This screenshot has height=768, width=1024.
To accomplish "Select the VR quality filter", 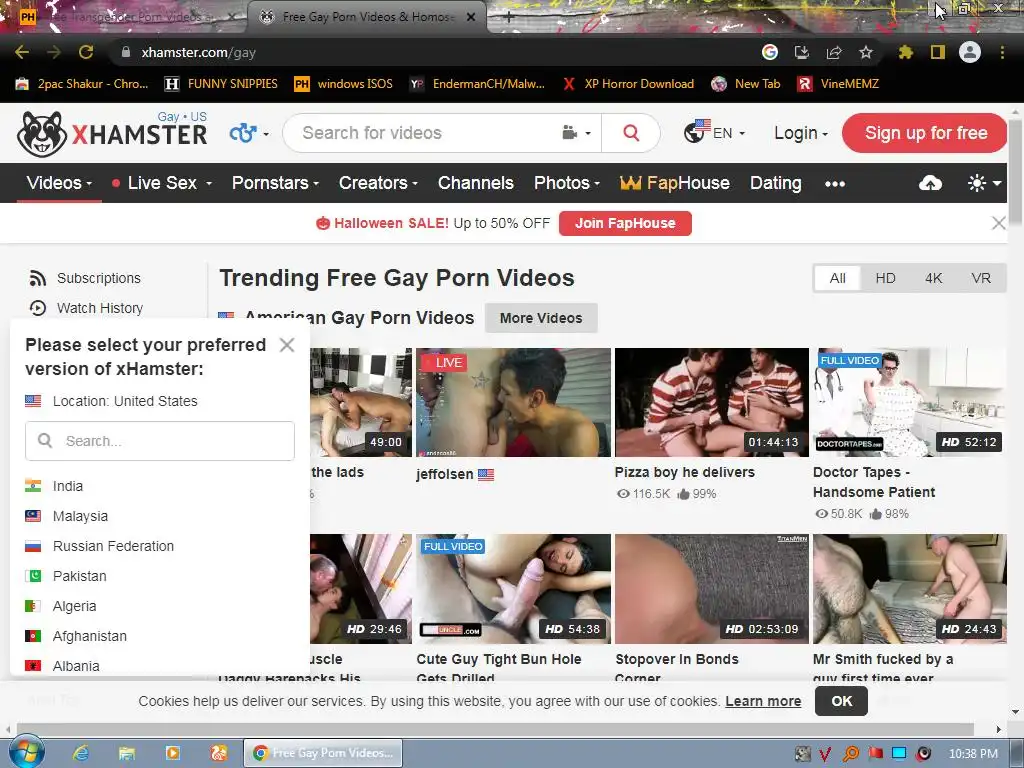I will pyautogui.click(x=981, y=278).
